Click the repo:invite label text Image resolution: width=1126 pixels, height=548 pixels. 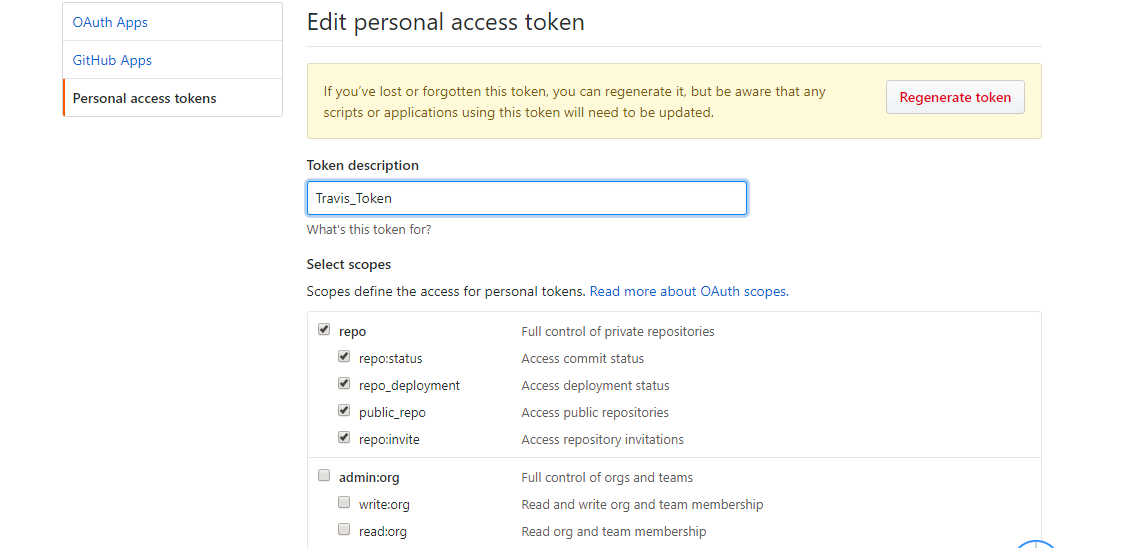[390, 439]
